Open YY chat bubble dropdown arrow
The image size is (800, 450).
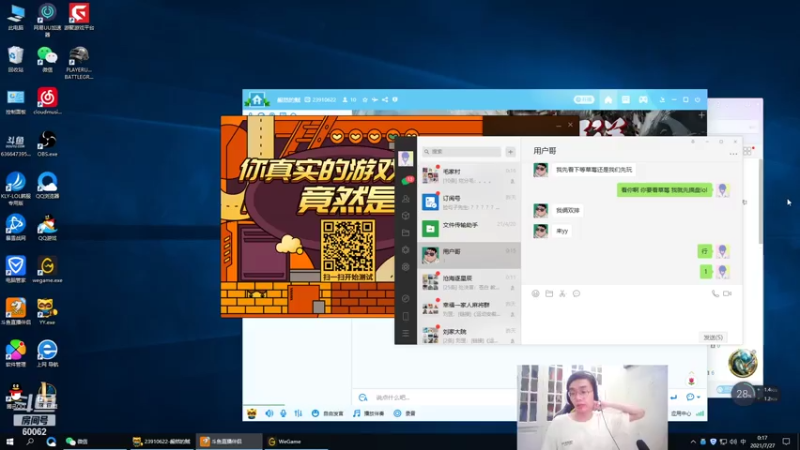pyautogui.click(x=698, y=397)
